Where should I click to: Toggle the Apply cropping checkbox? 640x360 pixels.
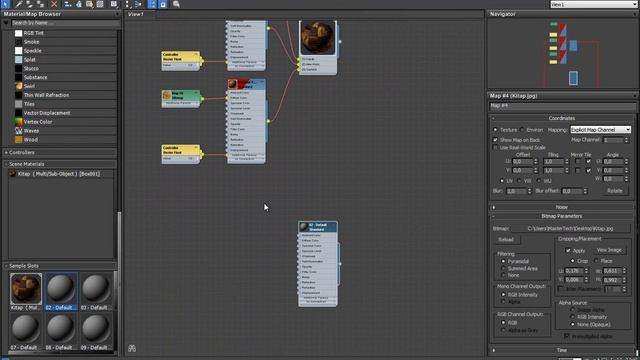pos(568,250)
